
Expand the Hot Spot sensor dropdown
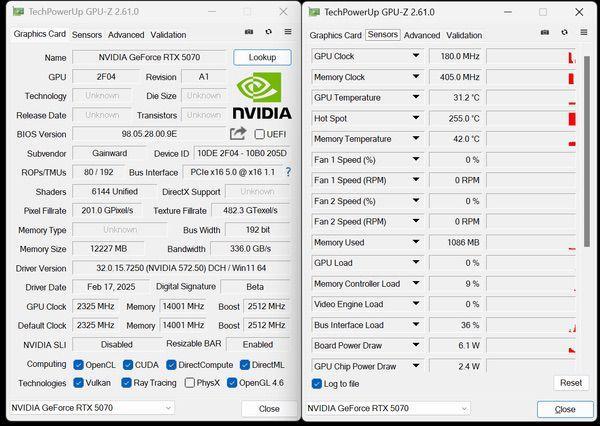(416, 118)
